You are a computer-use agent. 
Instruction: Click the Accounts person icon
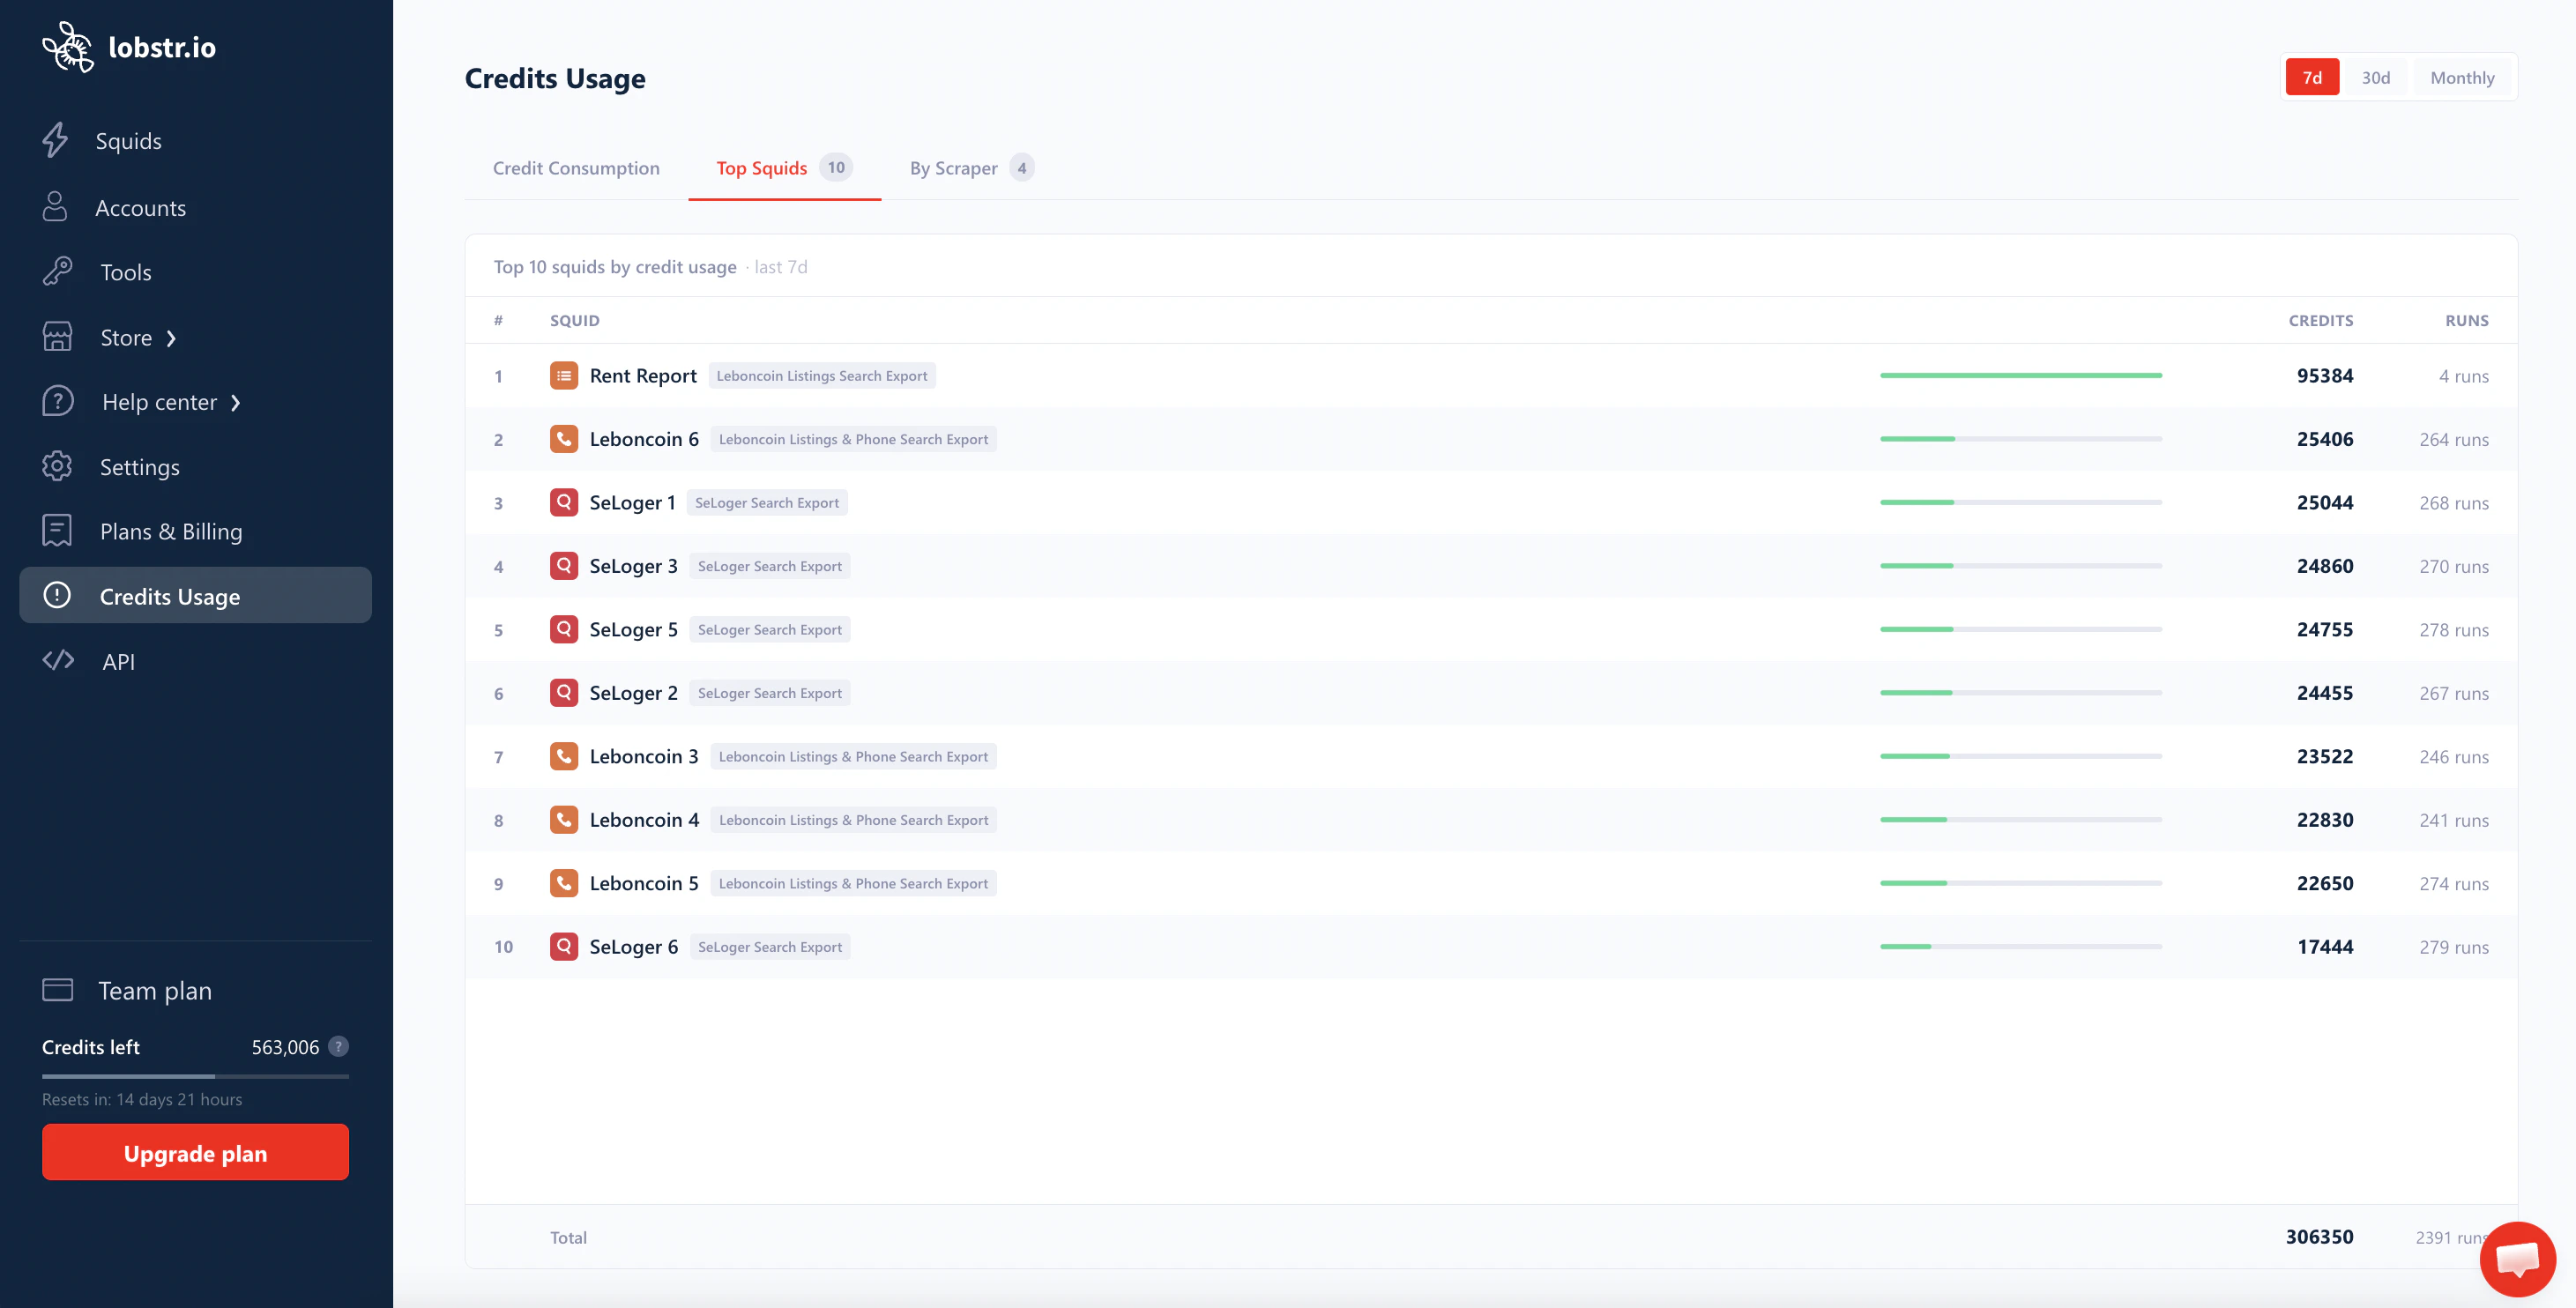[x=55, y=207]
